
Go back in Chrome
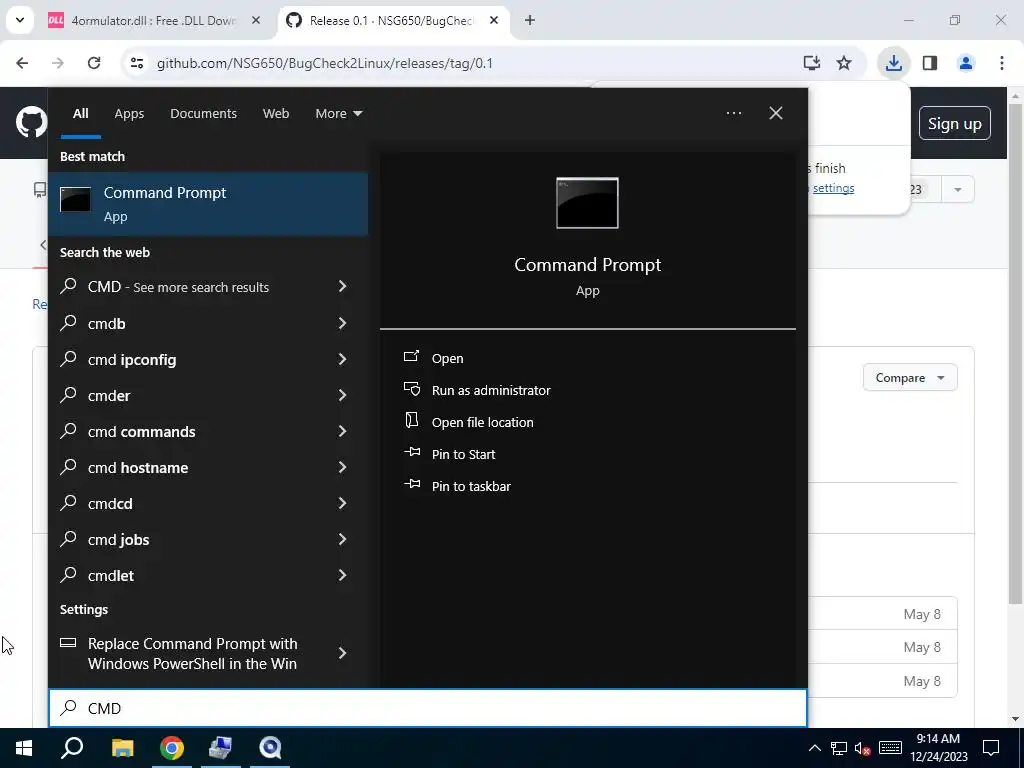coord(22,63)
